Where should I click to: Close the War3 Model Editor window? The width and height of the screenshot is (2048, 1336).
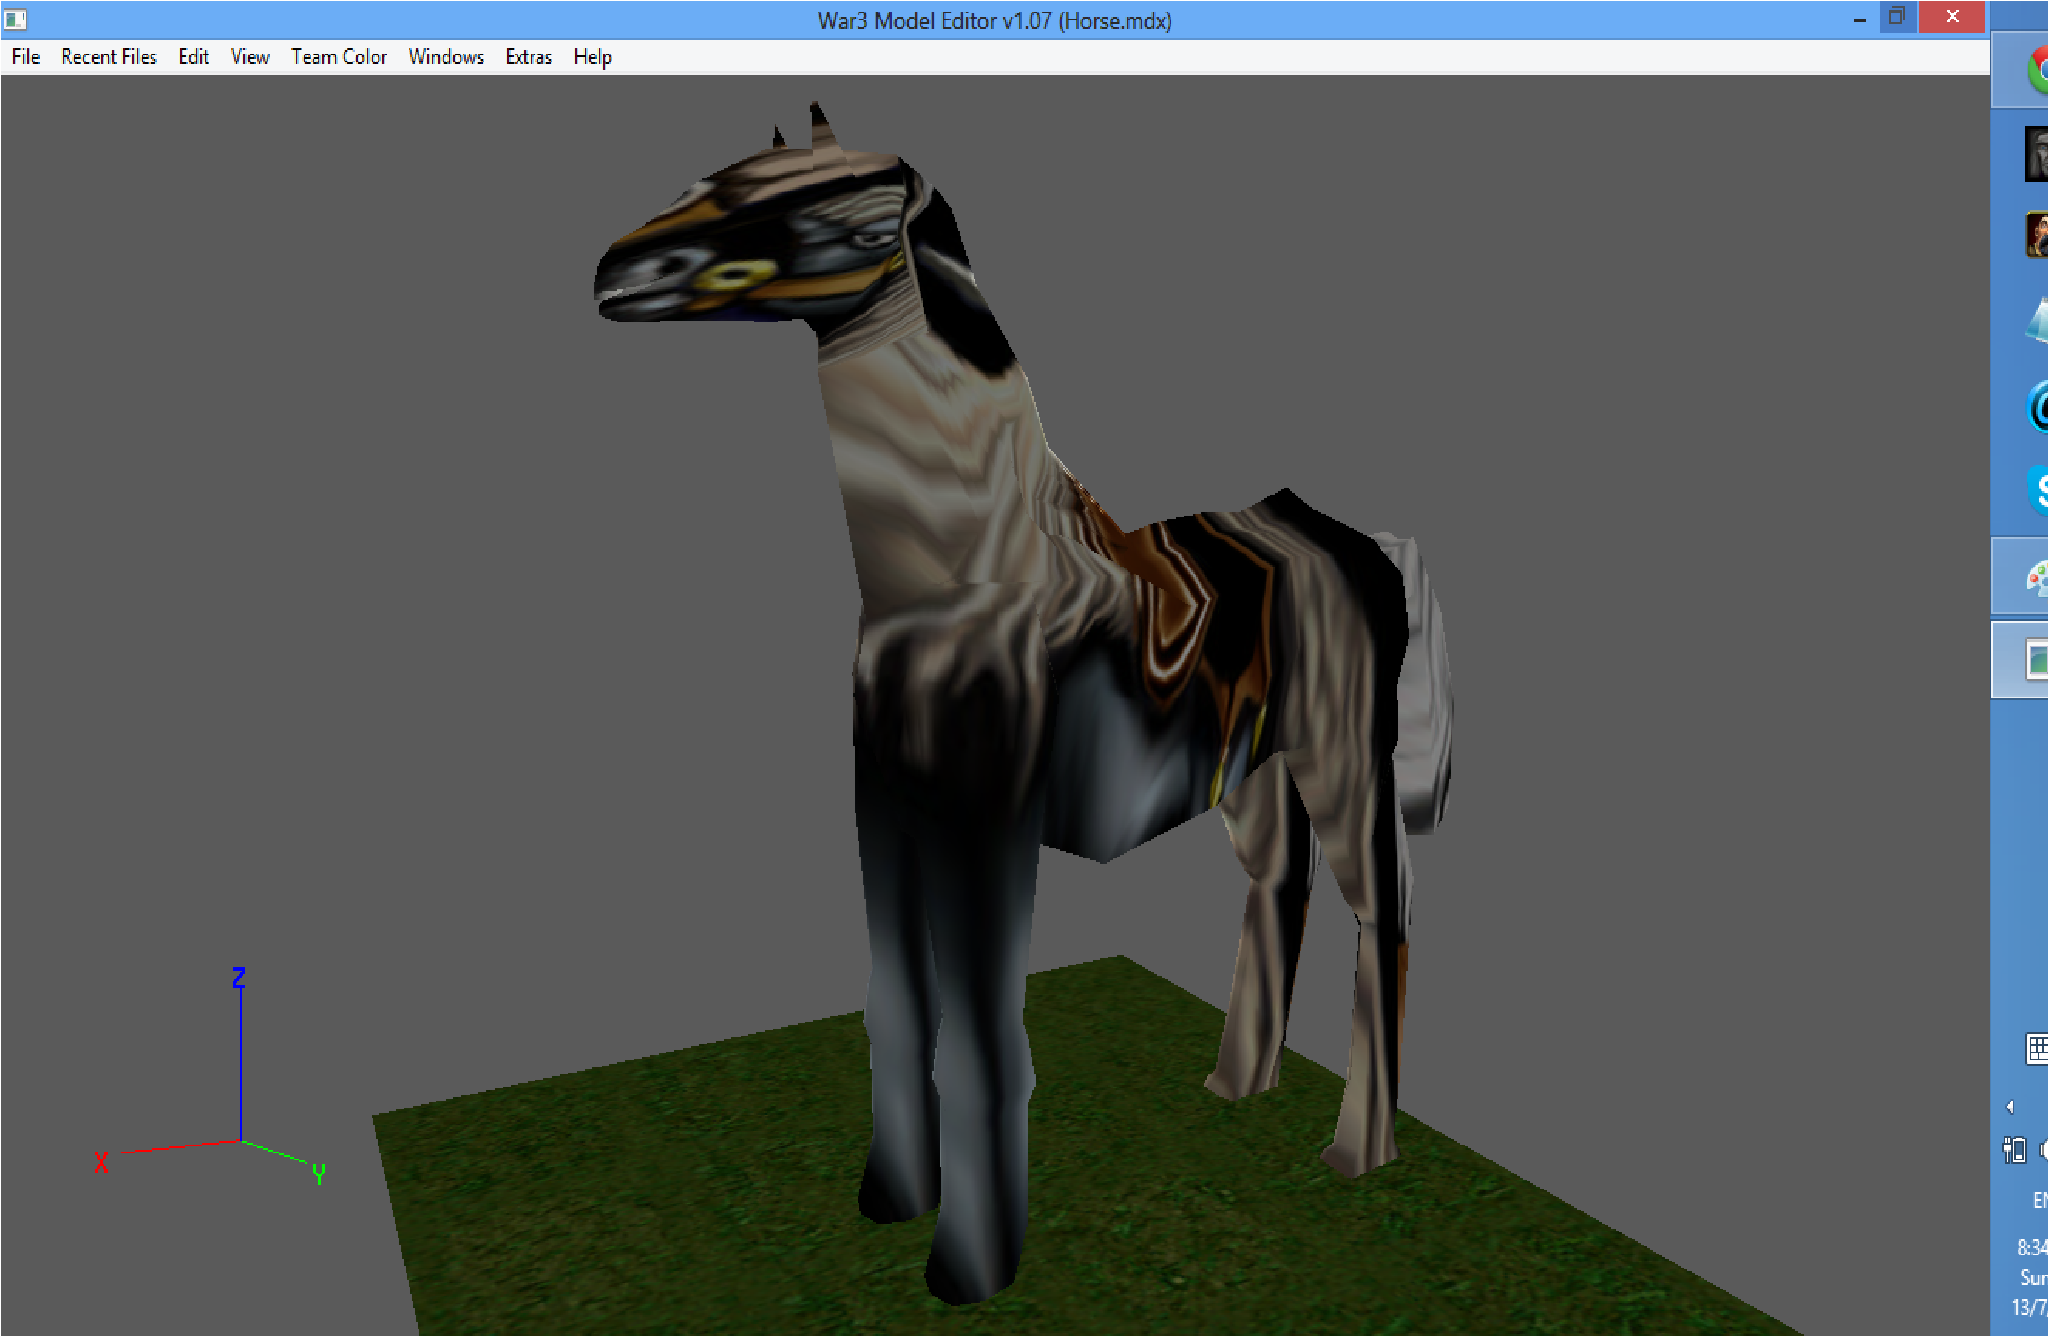pos(1952,17)
